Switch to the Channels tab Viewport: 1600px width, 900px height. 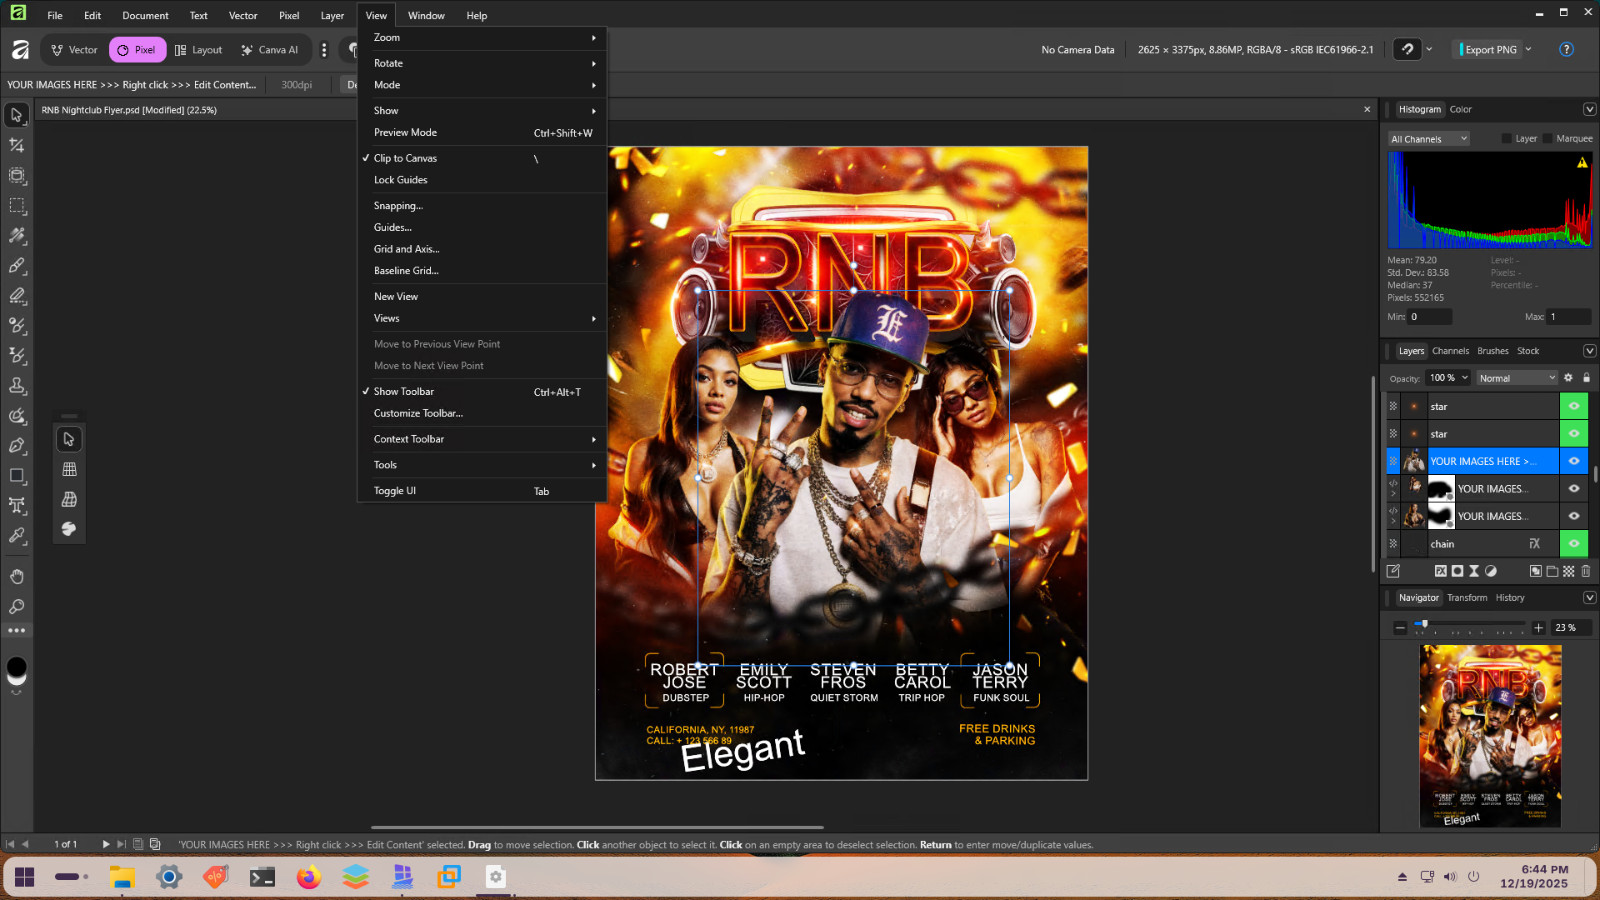click(1450, 351)
